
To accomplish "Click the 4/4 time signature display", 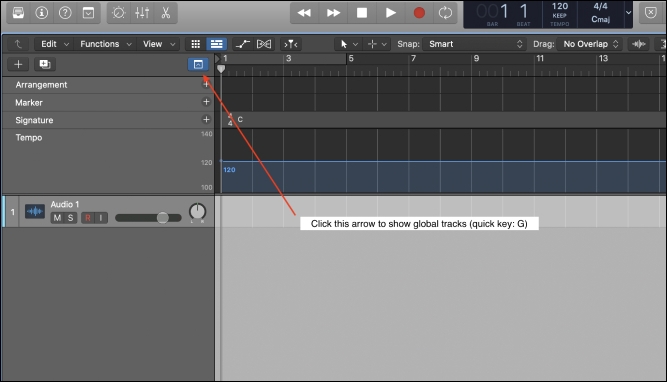I will (x=600, y=6).
